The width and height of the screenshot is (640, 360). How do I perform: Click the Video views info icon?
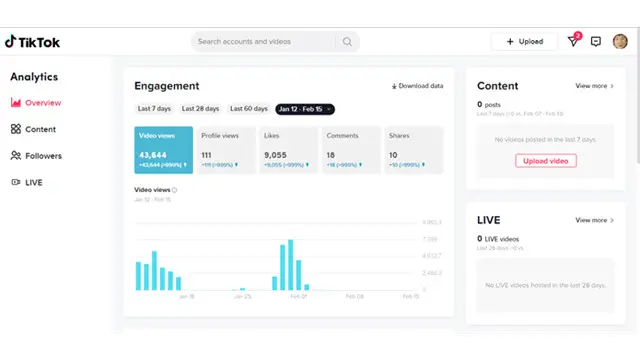pyautogui.click(x=174, y=190)
